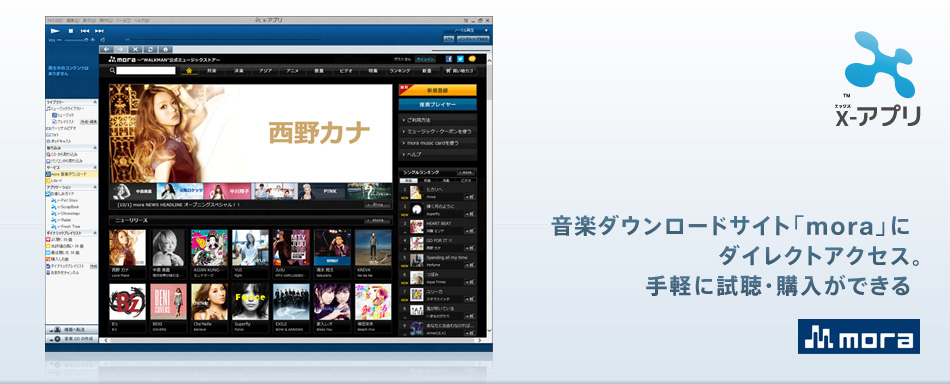Select mora 音楽ダウンロード service
This screenshot has height=384, width=950.
[71, 174]
